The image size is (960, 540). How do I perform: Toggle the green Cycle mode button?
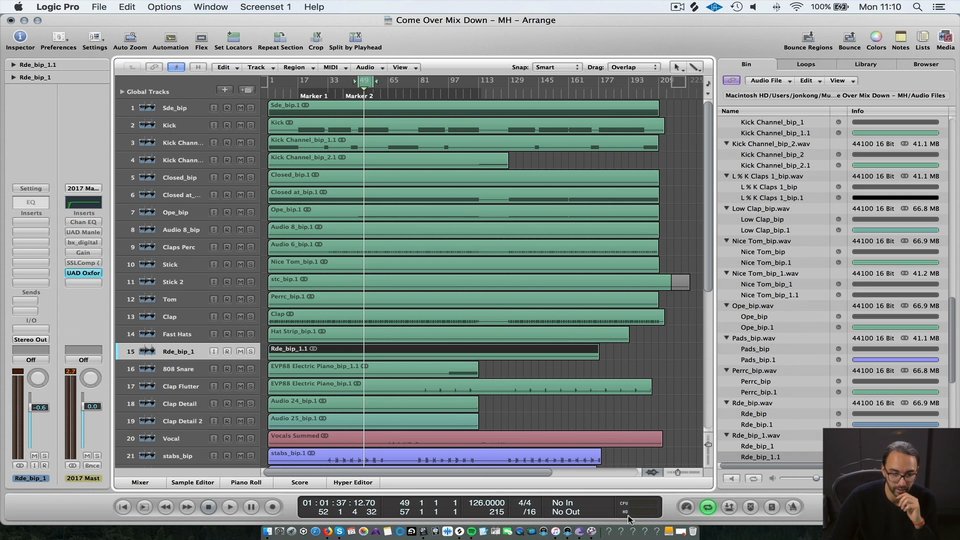tap(708, 507)
